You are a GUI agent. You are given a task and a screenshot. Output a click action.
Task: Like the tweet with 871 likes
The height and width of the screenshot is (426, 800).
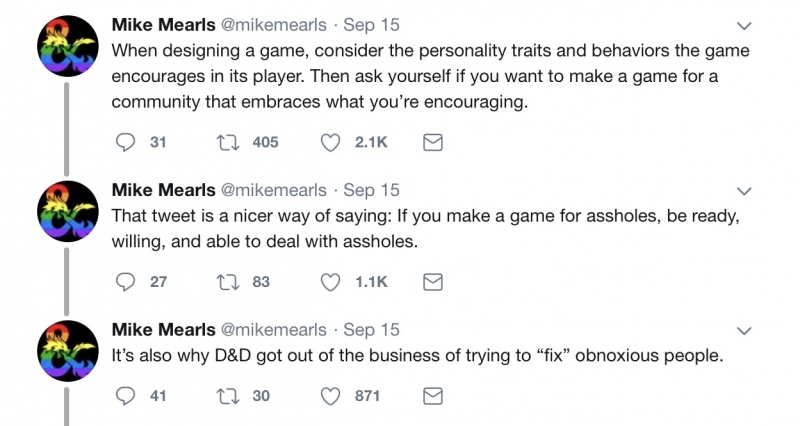pos(330,396)
